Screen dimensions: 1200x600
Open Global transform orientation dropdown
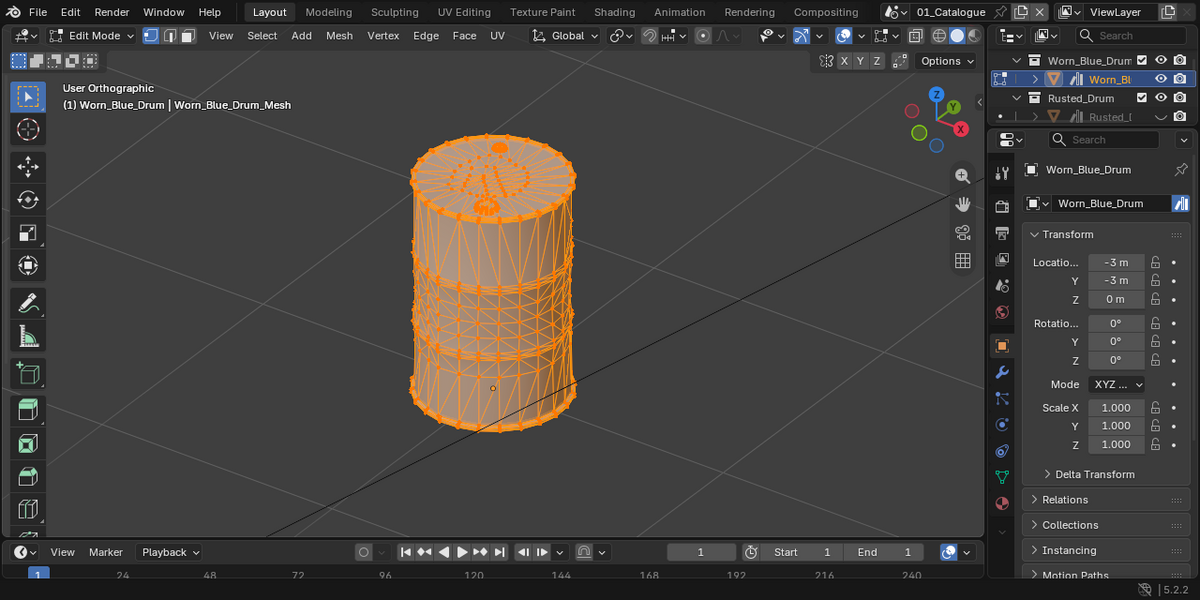point(565,35)
